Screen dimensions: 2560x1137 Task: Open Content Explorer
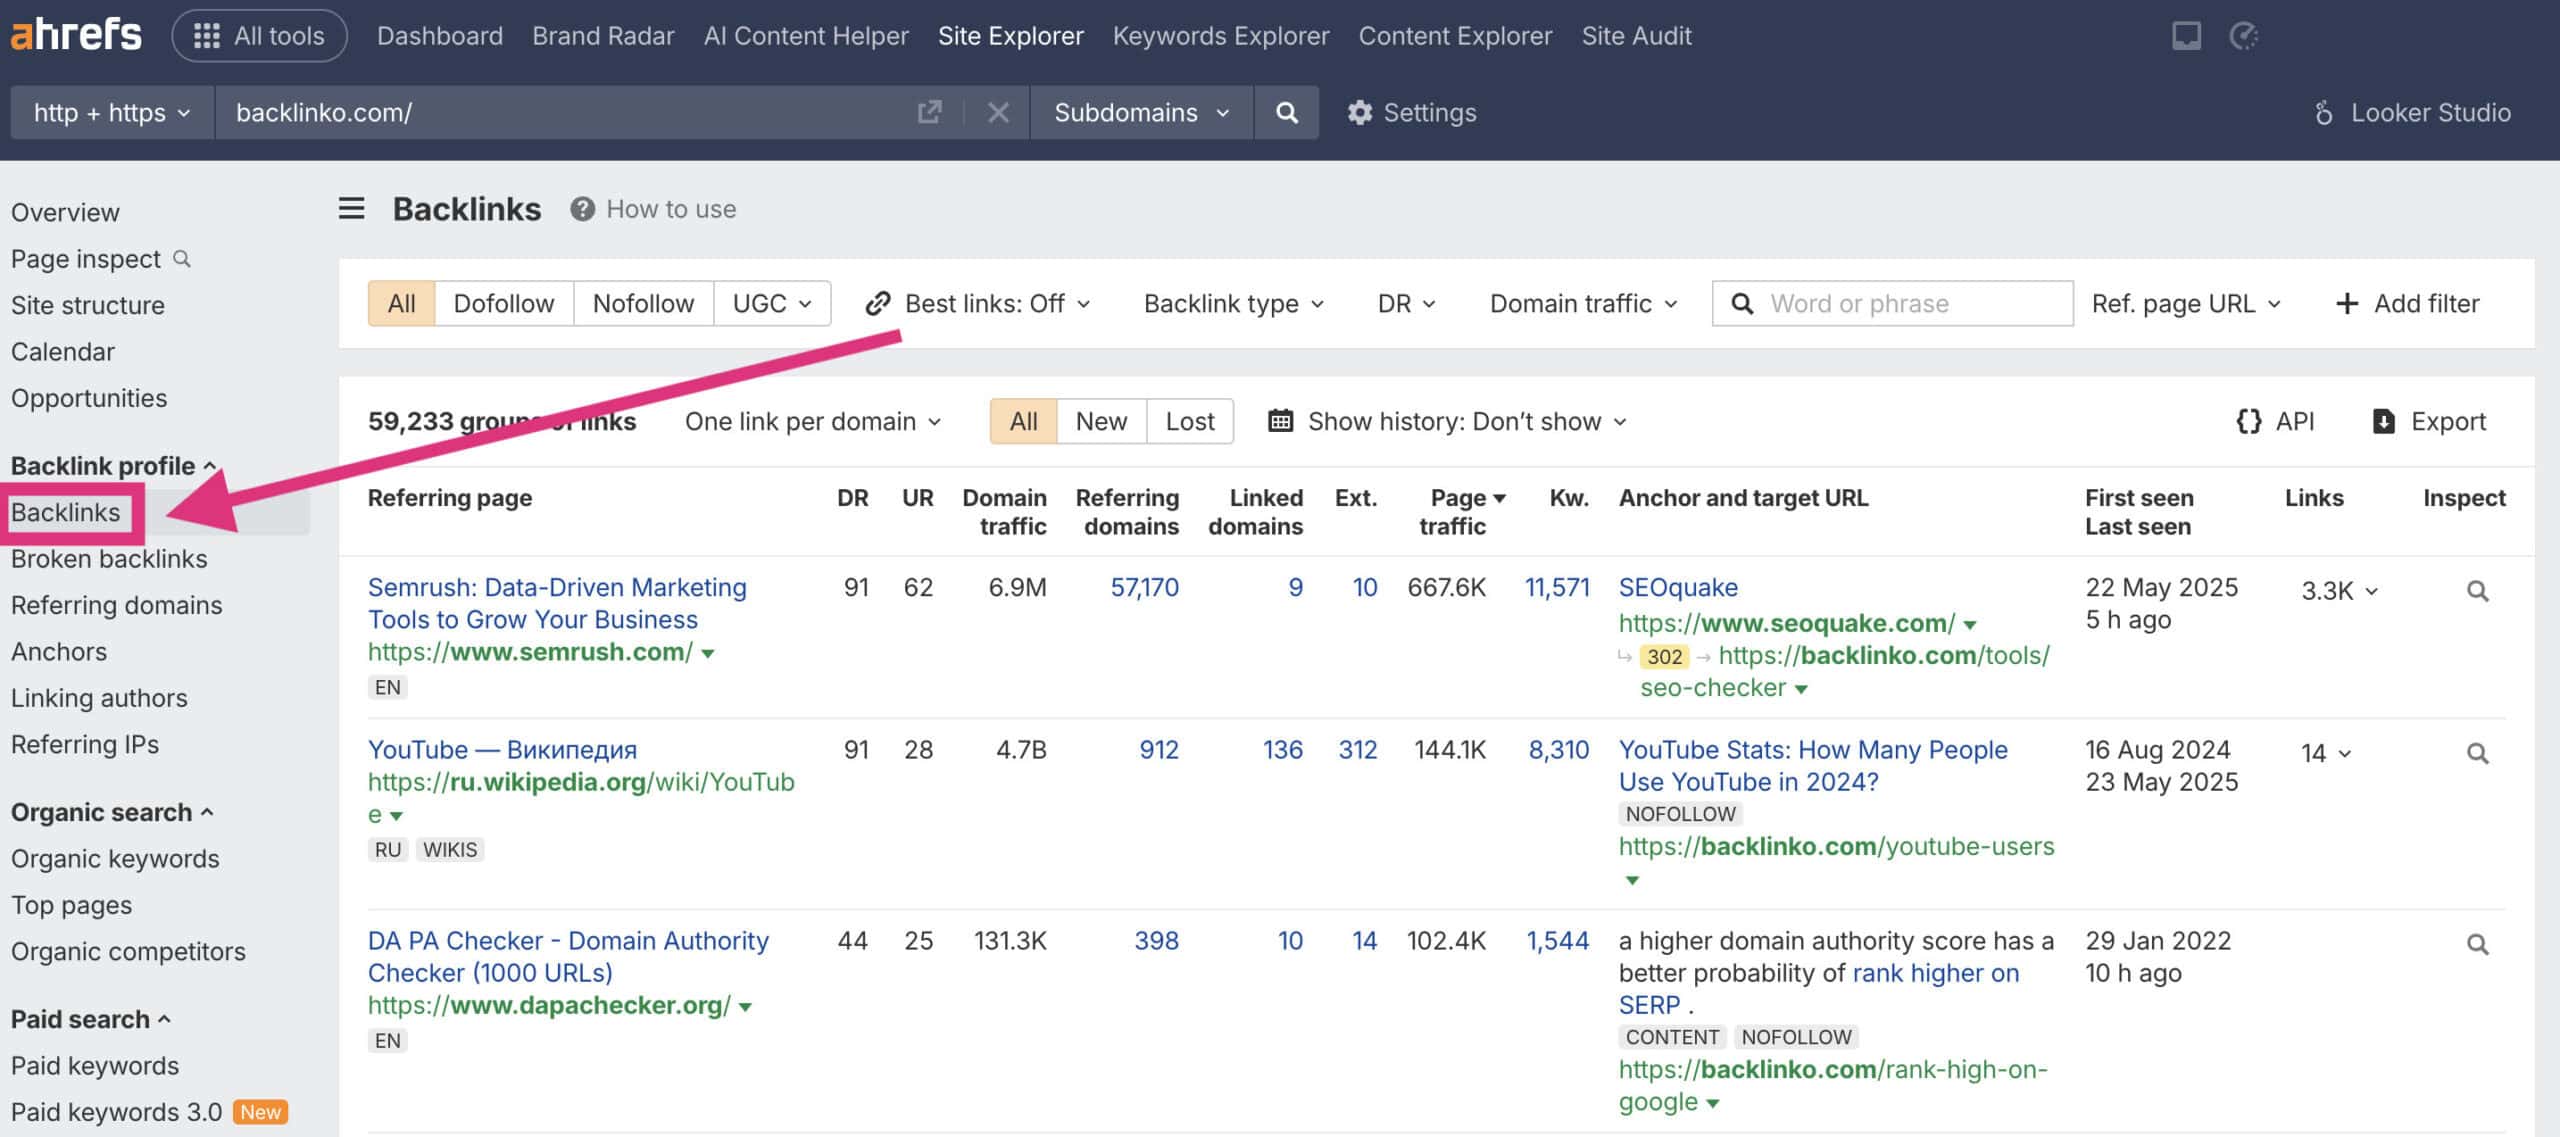(x=1455, y=36)
